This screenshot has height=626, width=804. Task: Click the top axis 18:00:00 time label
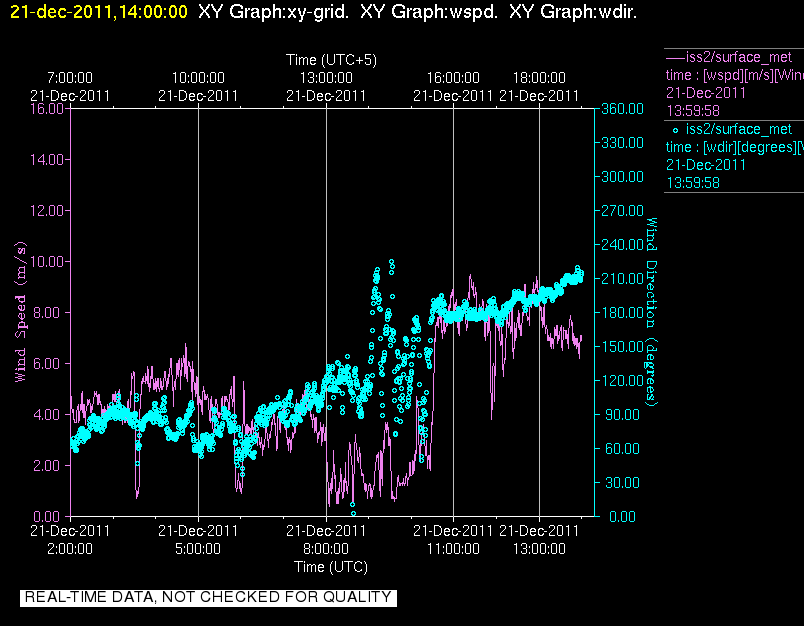[539, 78]
